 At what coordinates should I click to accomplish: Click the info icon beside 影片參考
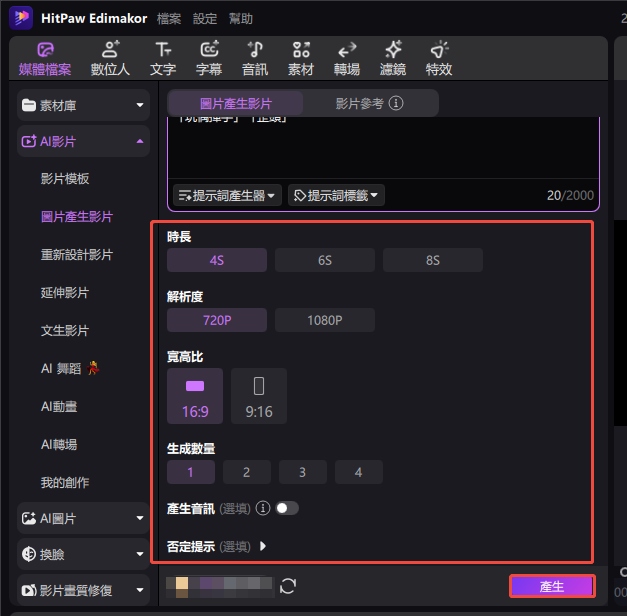pos(396,103)
